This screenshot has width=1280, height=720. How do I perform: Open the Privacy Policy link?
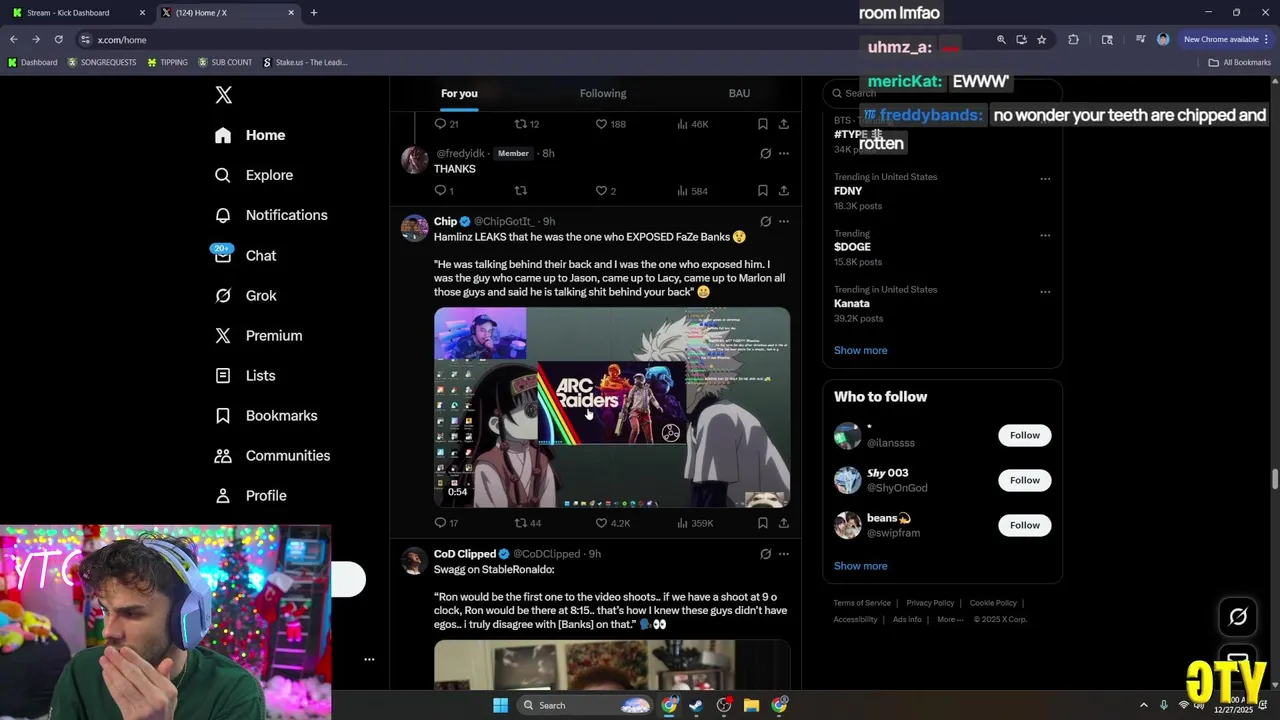tap(930, 603)
